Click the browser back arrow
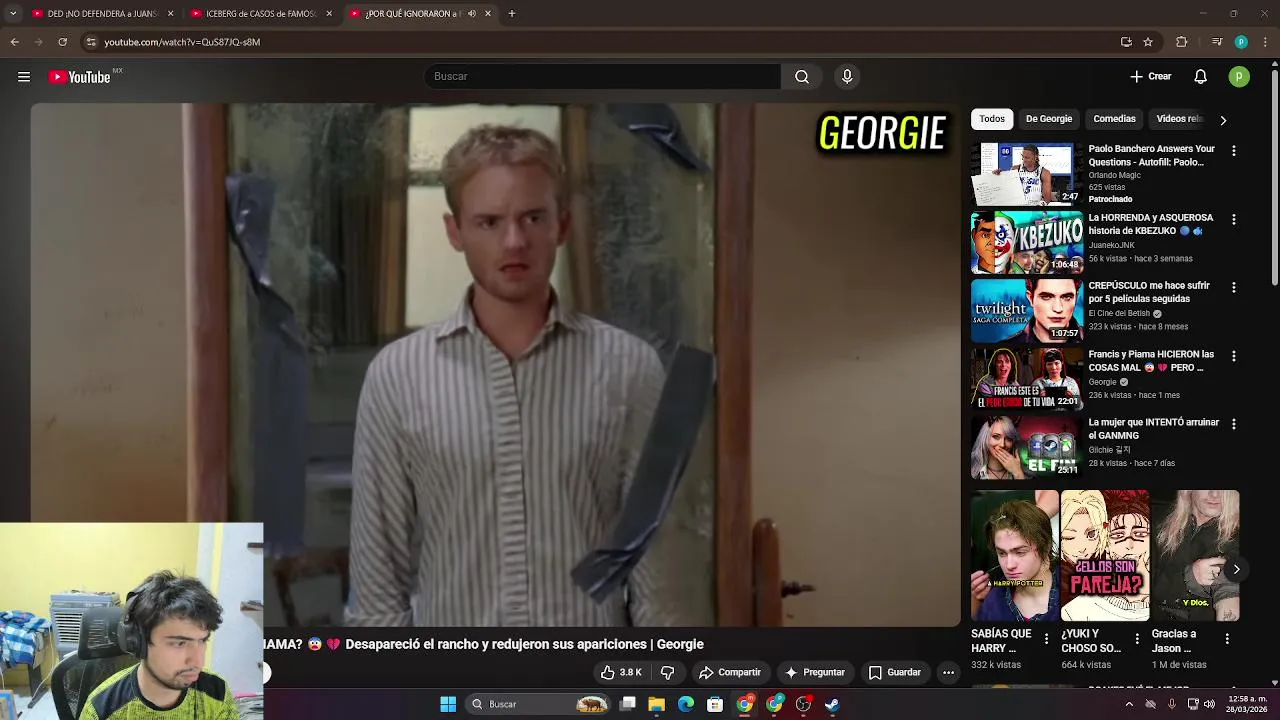 click(14, 42)
